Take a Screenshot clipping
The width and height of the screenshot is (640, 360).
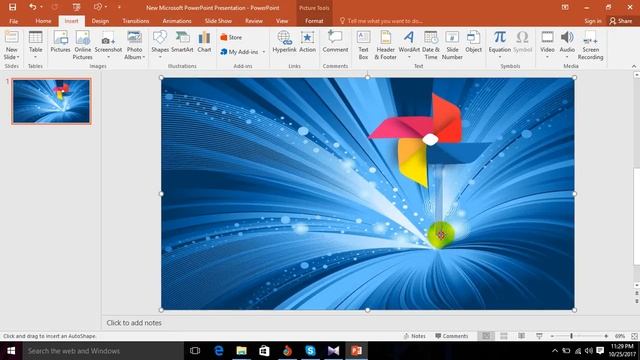click(108, 45)
